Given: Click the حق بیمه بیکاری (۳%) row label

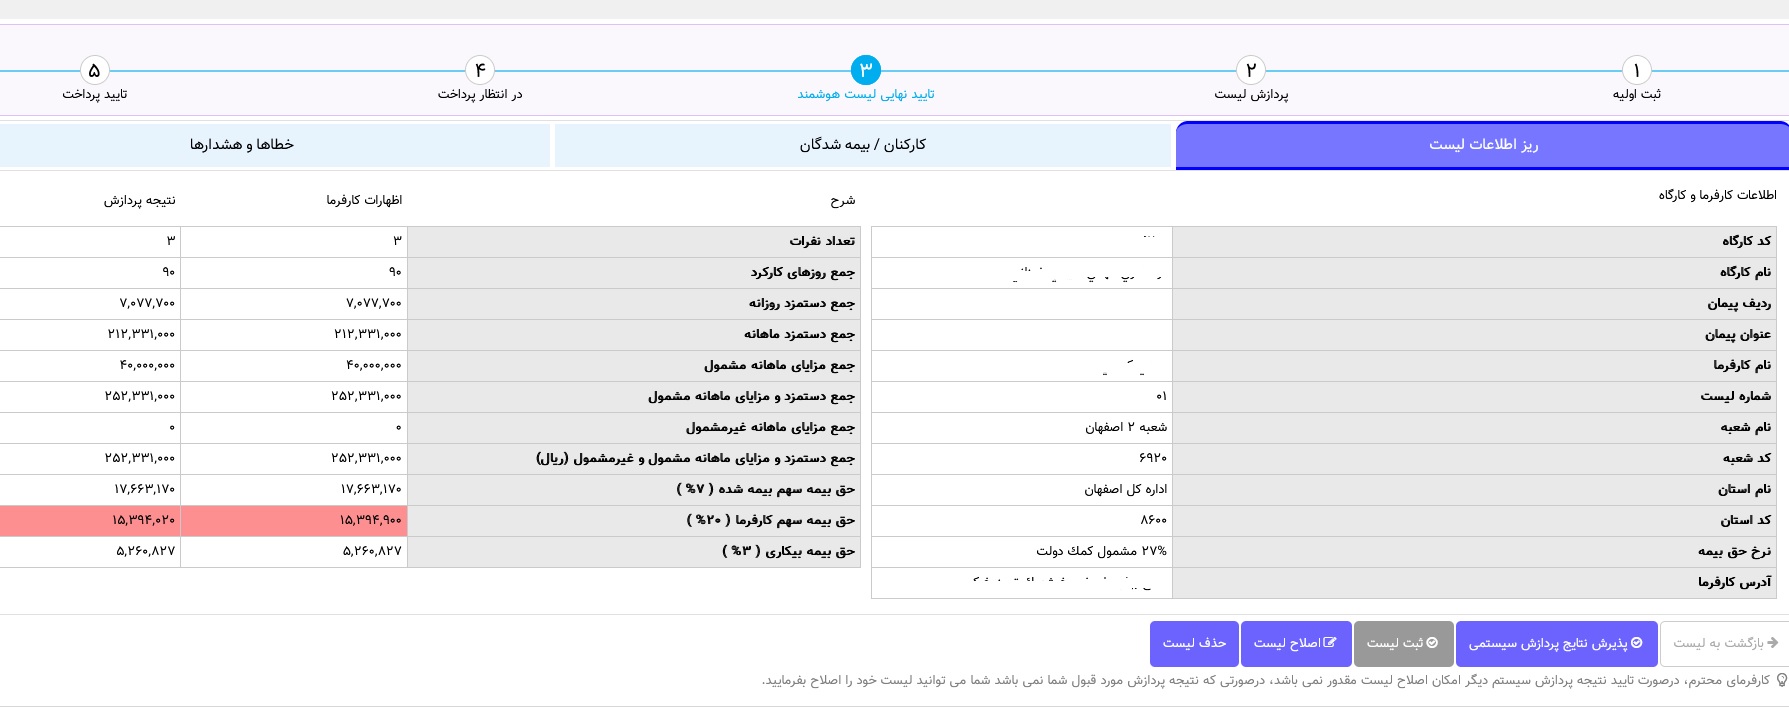Looking at the screenshot, I should pos(788,551).
